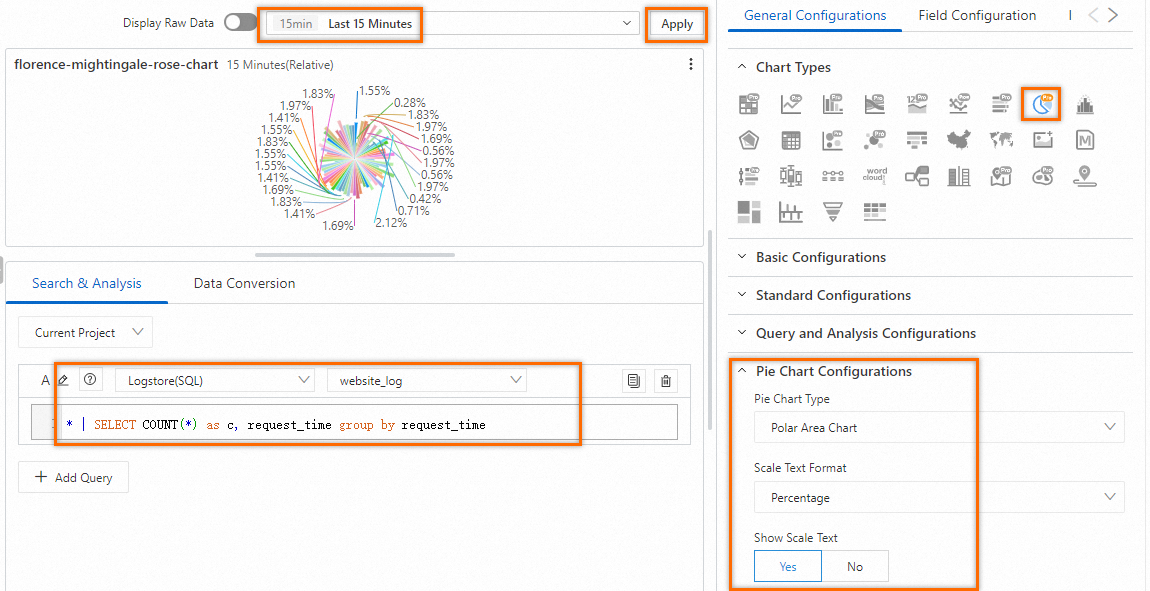
Task: Click the pencil edit icon beside query A
Action: point(63,380)
